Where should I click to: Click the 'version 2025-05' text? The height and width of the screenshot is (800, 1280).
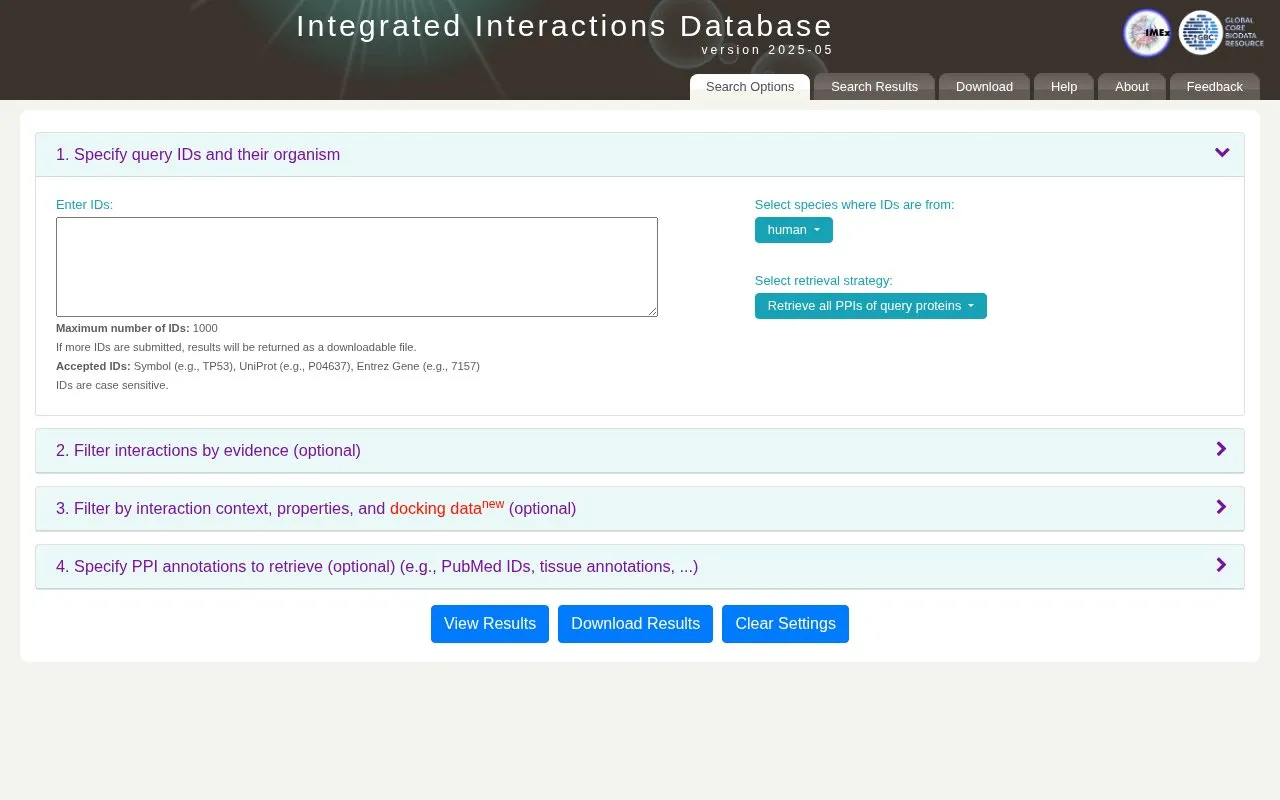pyautogui.click(x=767, y=50)
